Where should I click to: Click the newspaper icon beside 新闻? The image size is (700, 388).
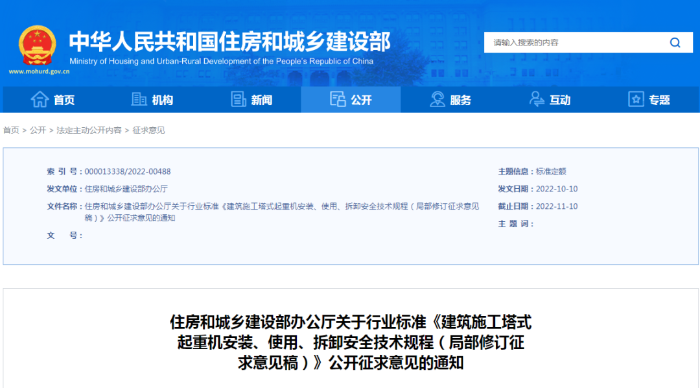point(238,99)
